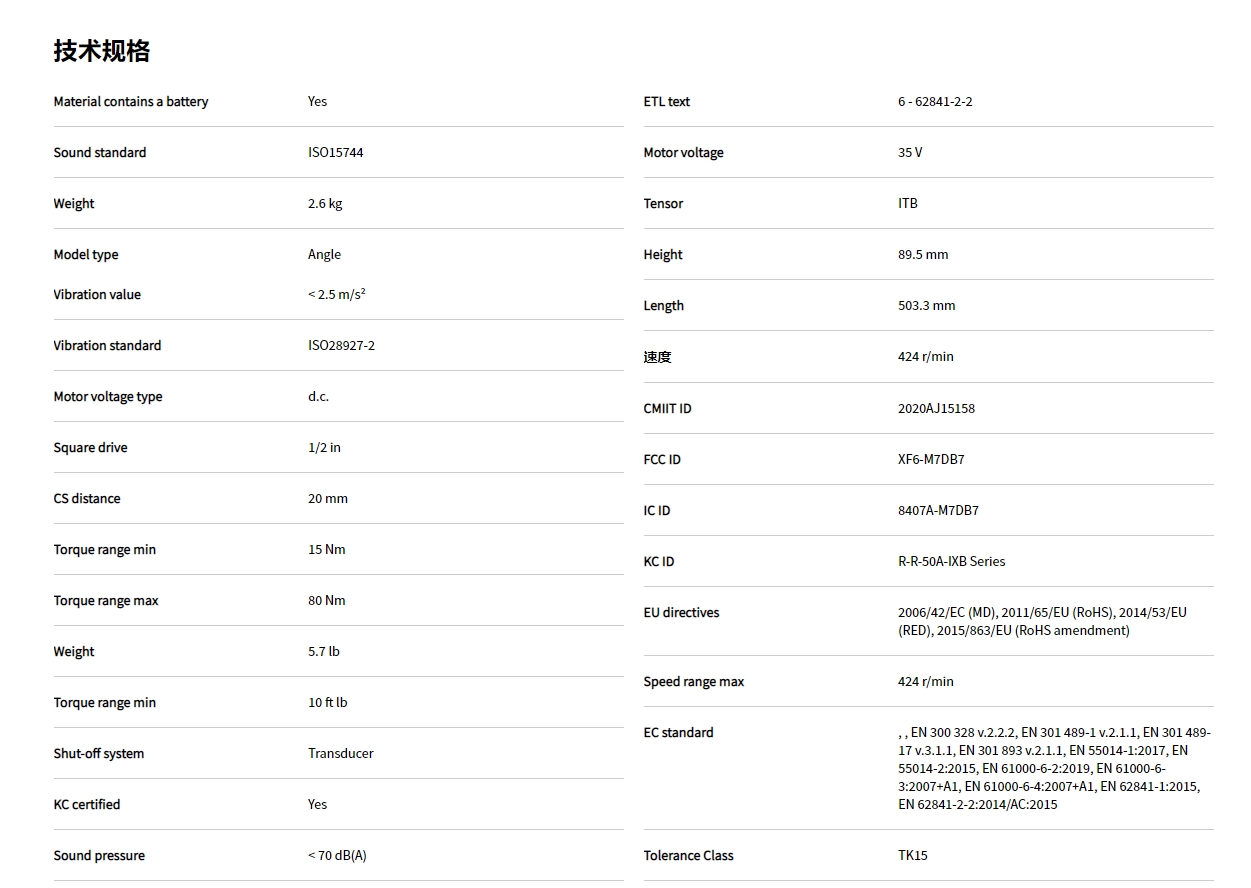Click the Sound standard value ISO15744
1251x888 pixels.
tap(335, 153)
